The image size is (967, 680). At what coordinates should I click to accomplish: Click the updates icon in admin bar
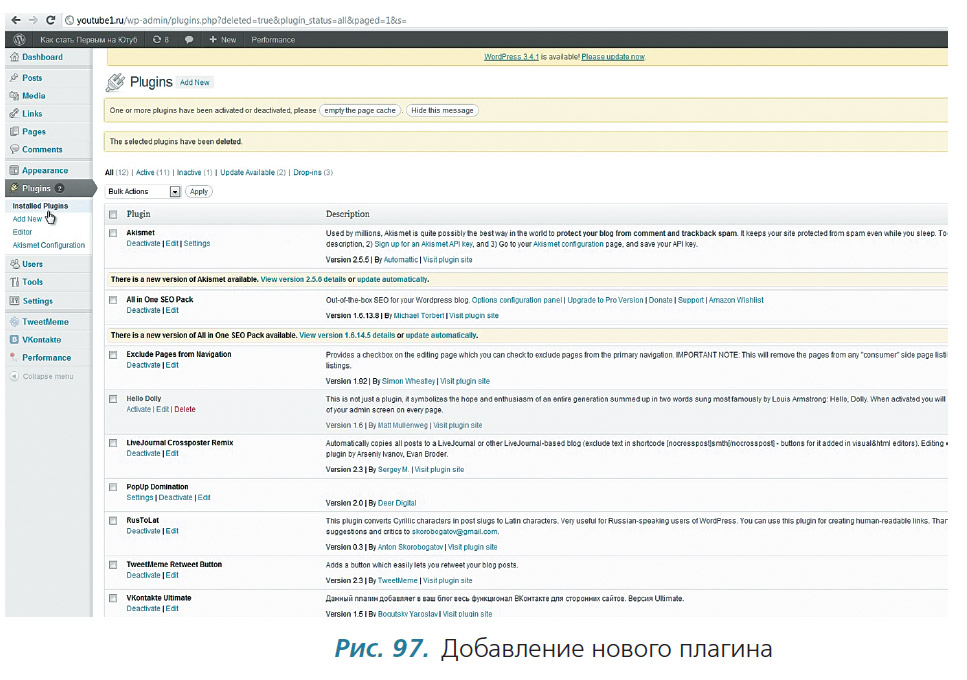click(157, 39)
